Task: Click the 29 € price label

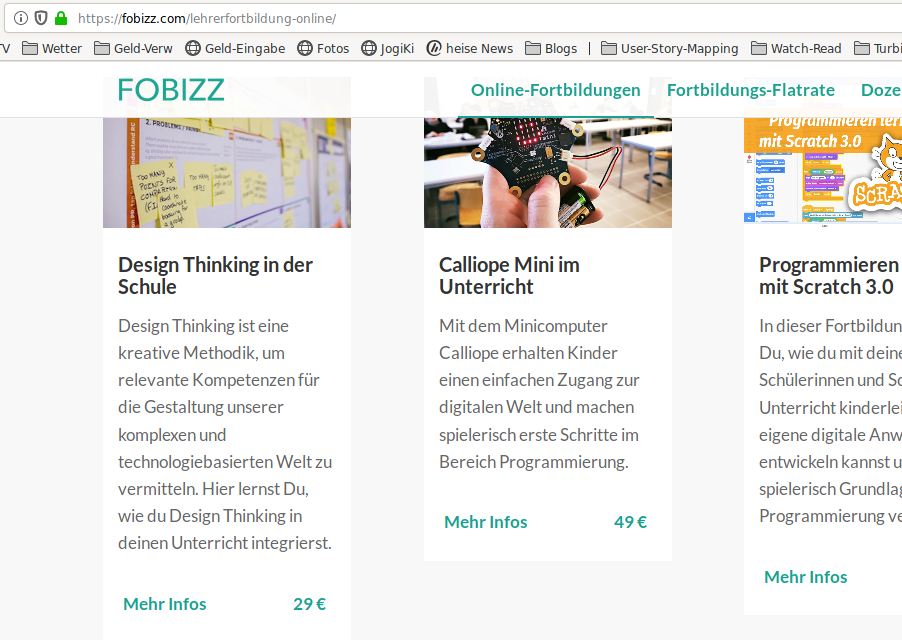Action: pyautogui.click(x=309, y=604)
